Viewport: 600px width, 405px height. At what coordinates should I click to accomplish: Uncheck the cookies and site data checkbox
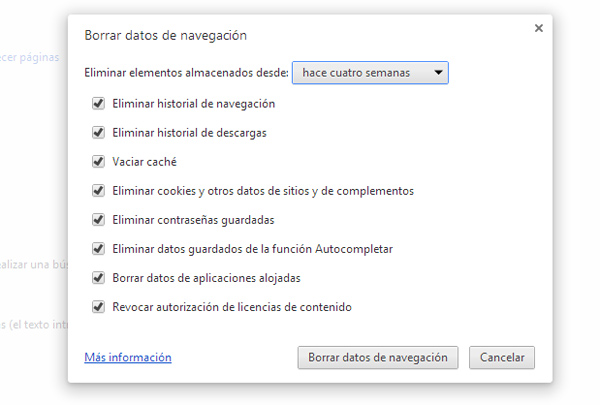coord(98,190)
